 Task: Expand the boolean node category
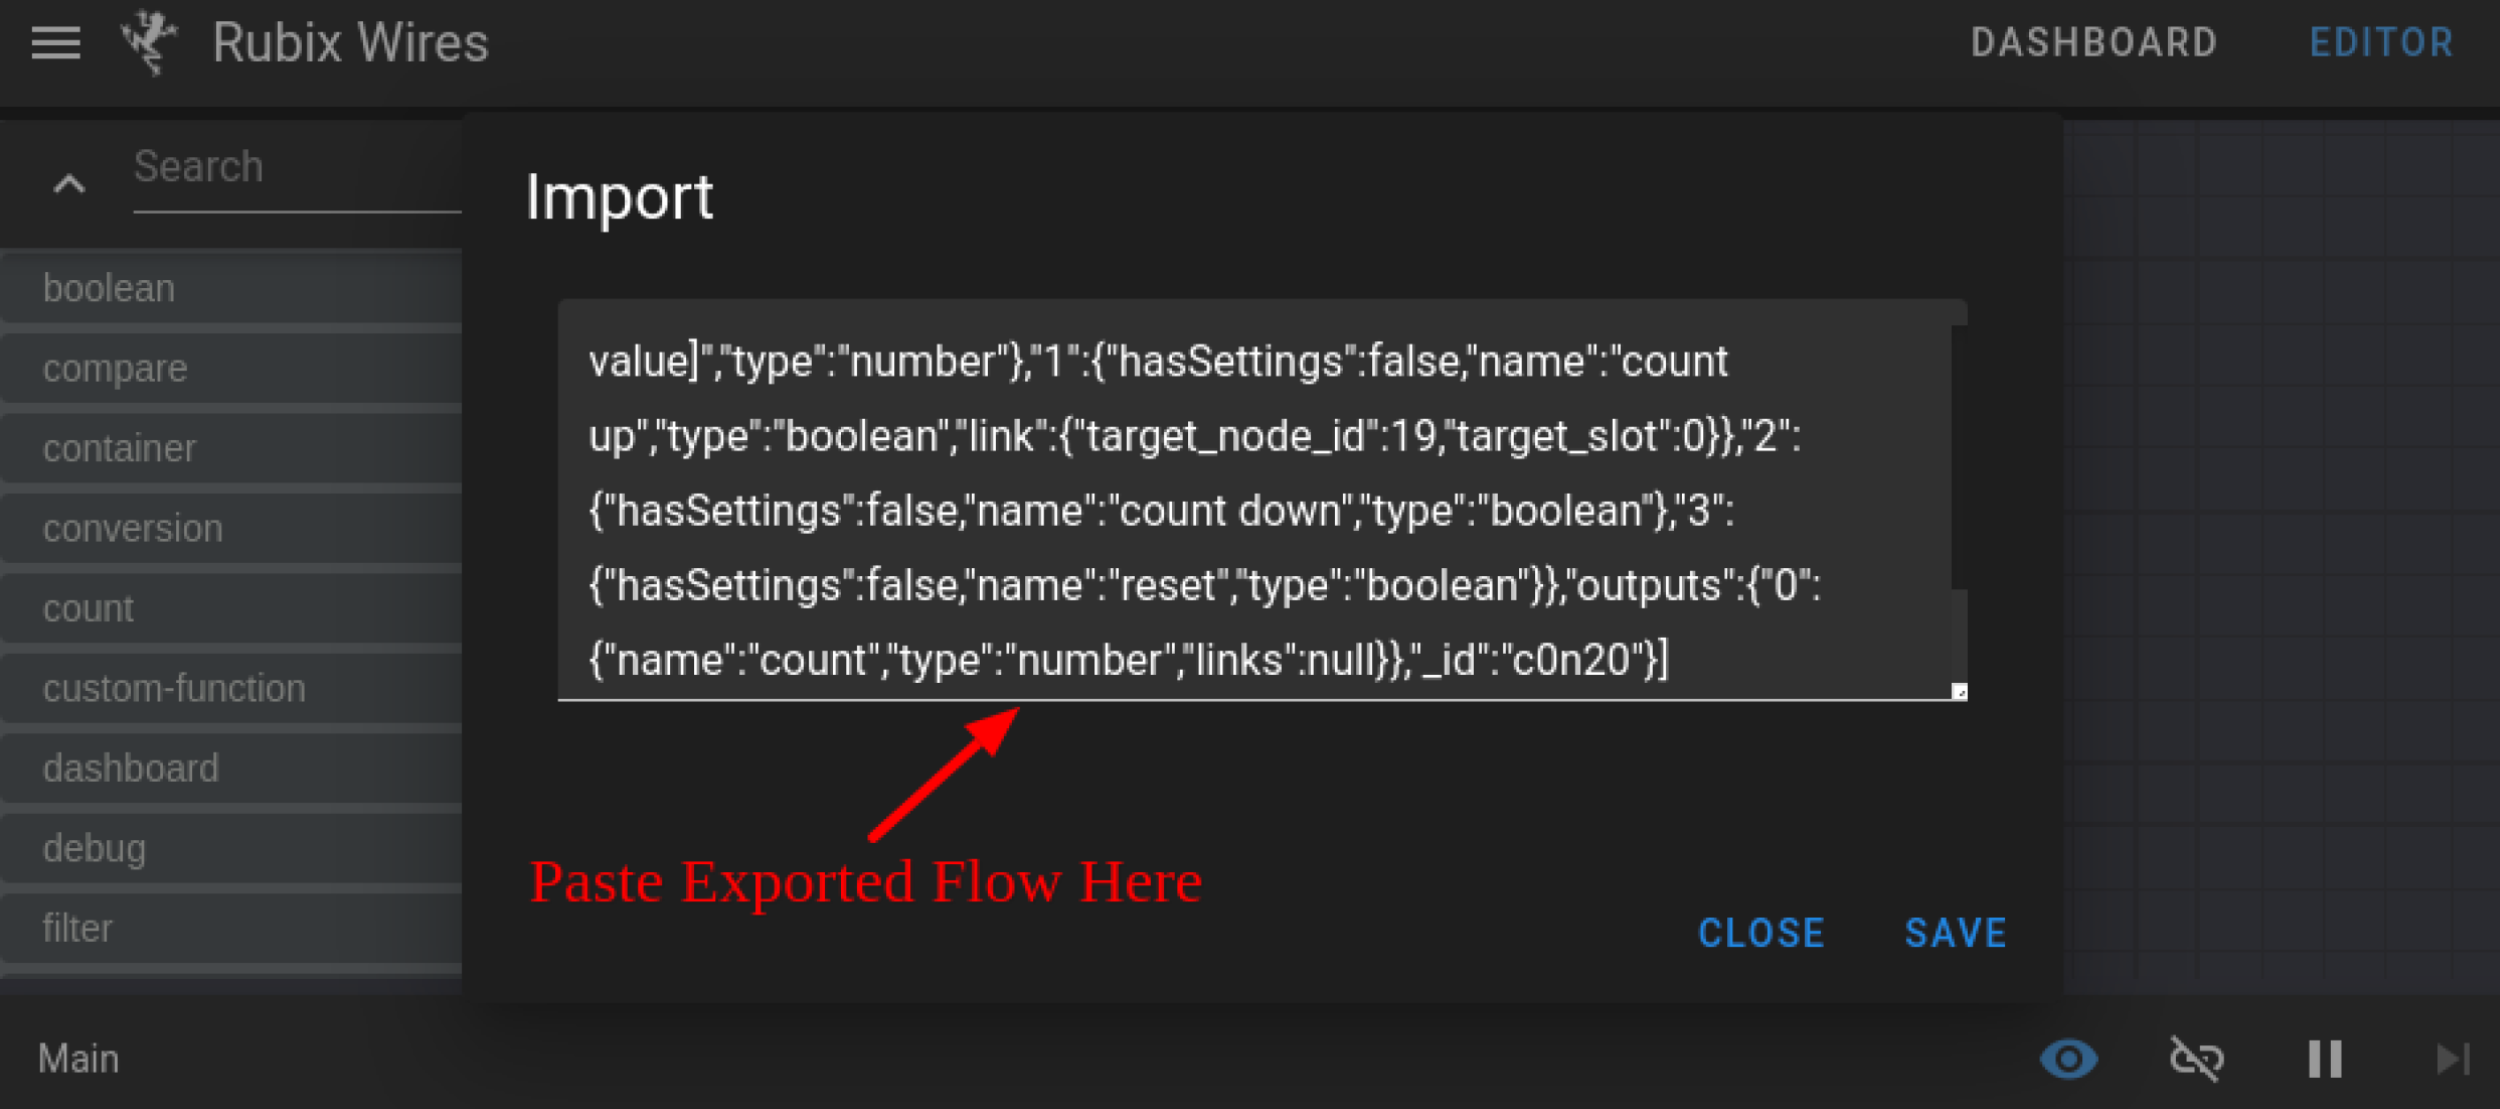click(x=231, y=289)
